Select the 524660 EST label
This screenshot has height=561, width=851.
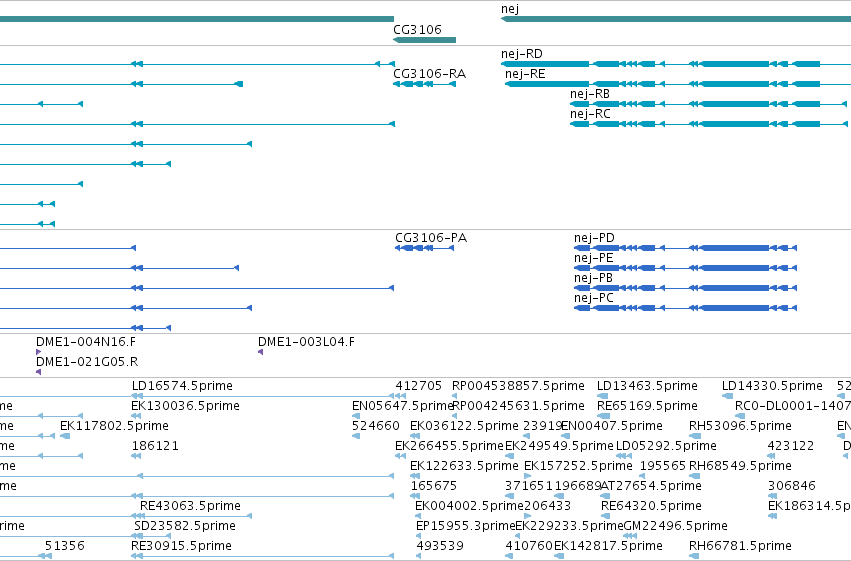tap(376, 426)
